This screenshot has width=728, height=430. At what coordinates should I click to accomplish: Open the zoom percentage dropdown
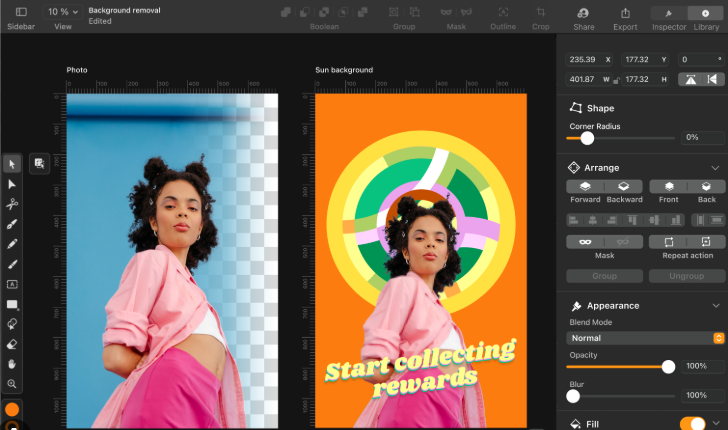coord(60,12)
